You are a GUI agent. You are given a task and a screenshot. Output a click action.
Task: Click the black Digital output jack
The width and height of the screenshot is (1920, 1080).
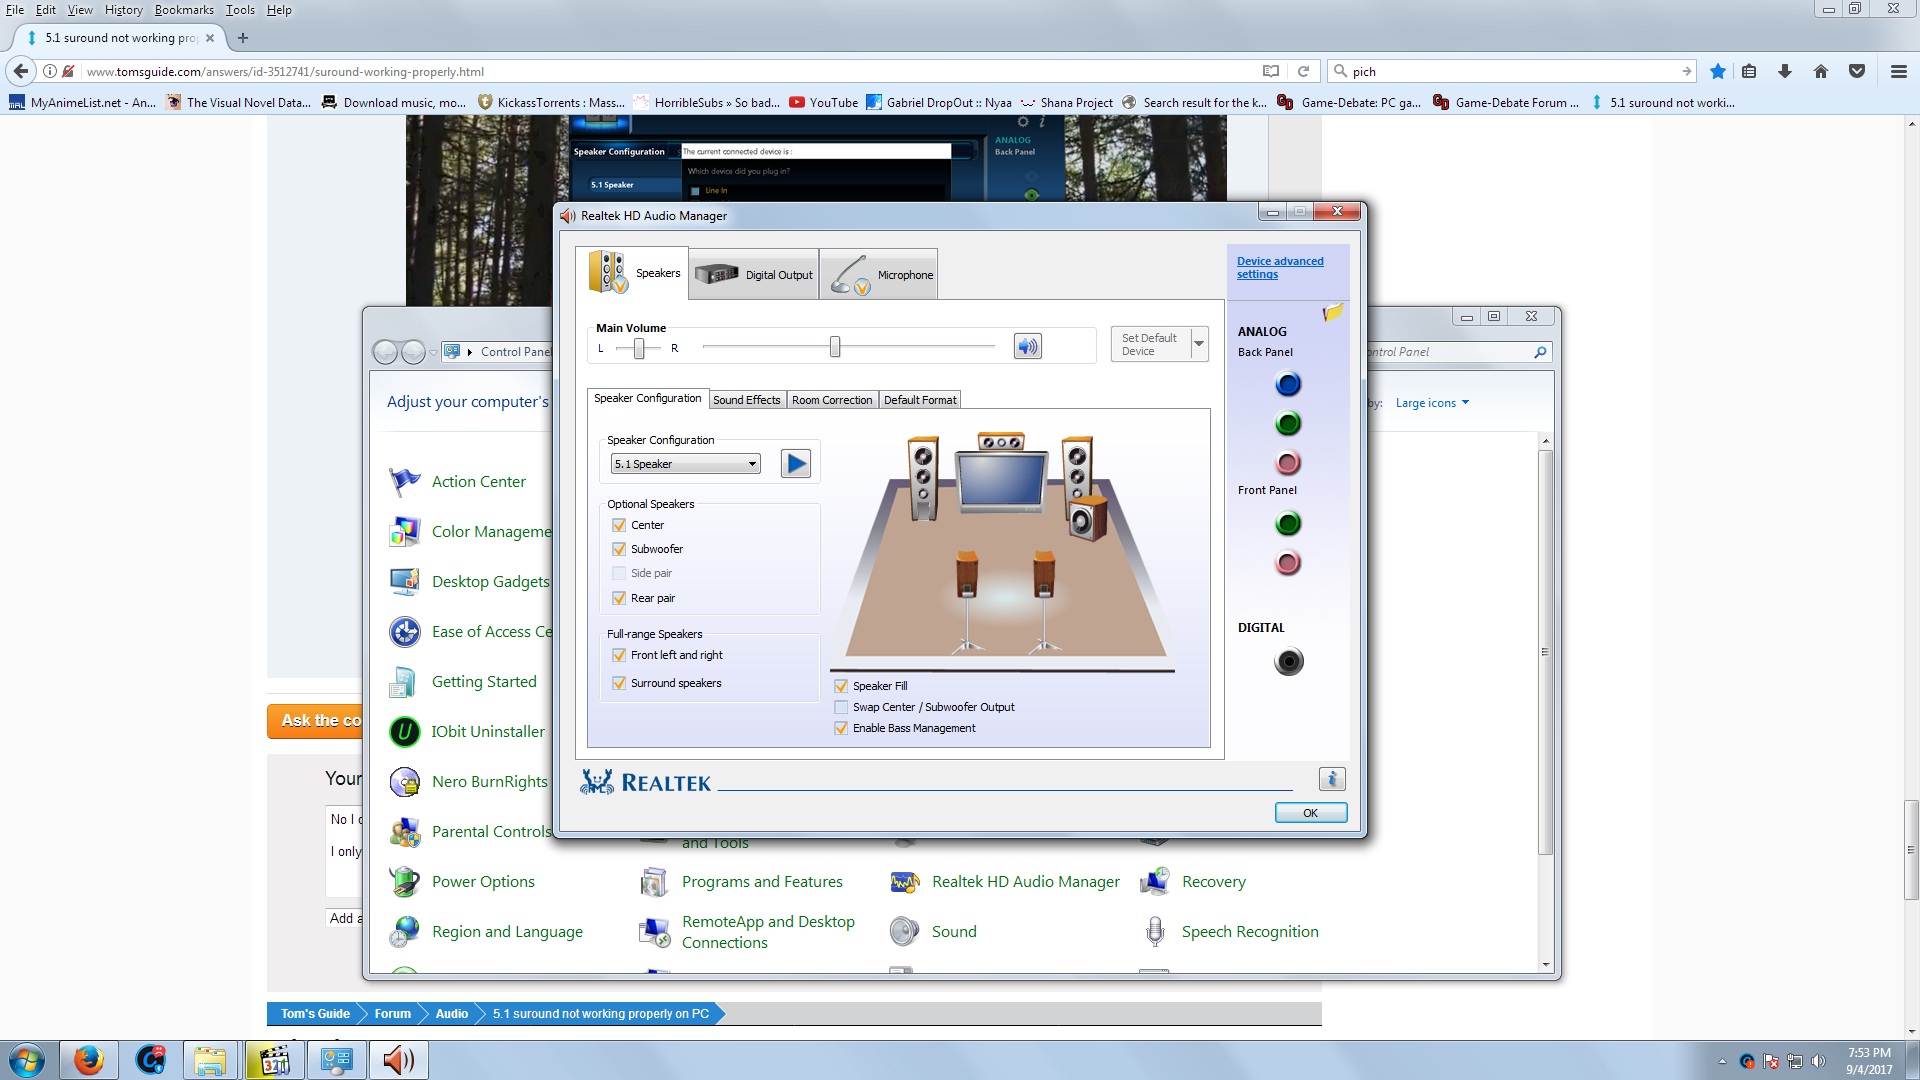(1289, 662)
